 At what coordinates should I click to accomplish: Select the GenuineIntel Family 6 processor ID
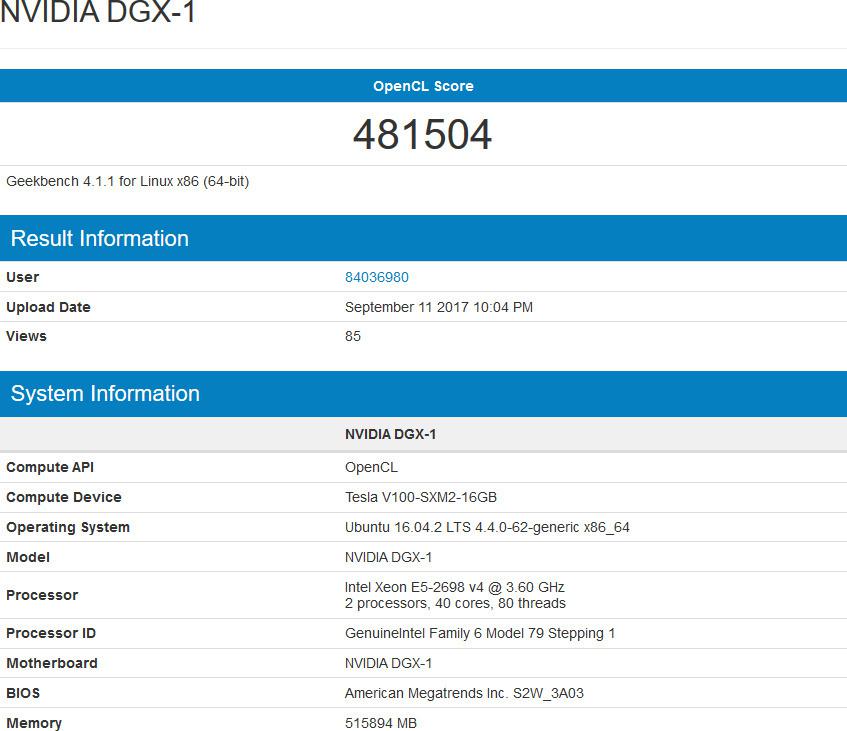click(x=480, y=633)
